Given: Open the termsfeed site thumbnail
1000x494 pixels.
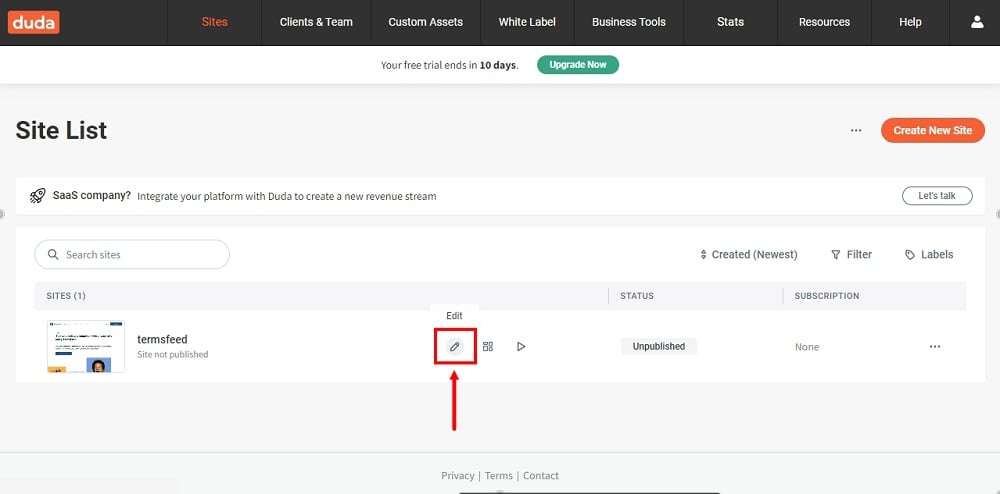Looking at the screenshot, I should click(x=86, y=347).
